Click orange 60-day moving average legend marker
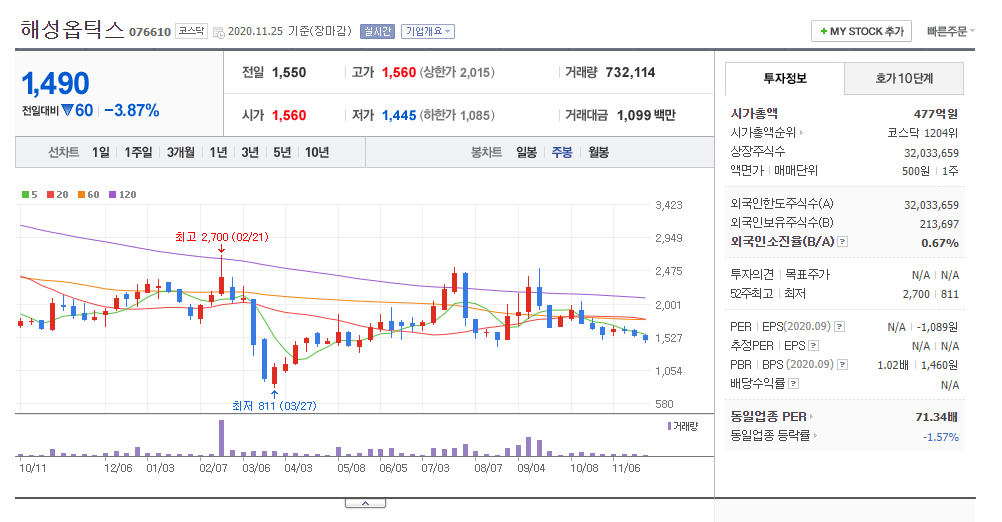The height and width of the screenshot is (522, 1002). point(81,195)
